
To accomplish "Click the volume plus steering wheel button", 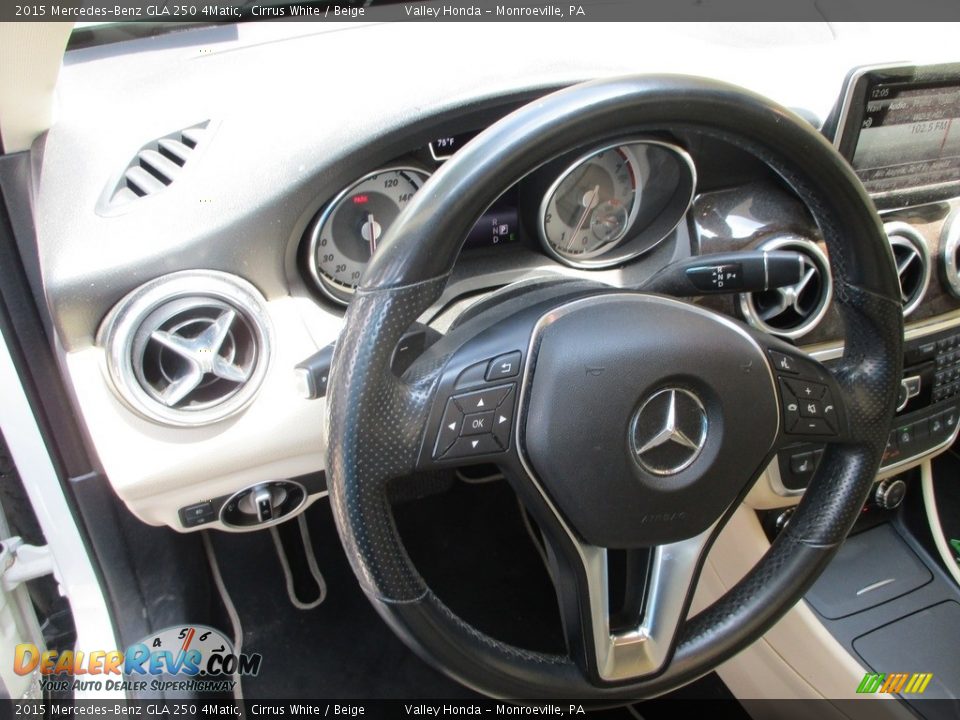I will pos(806,389).
